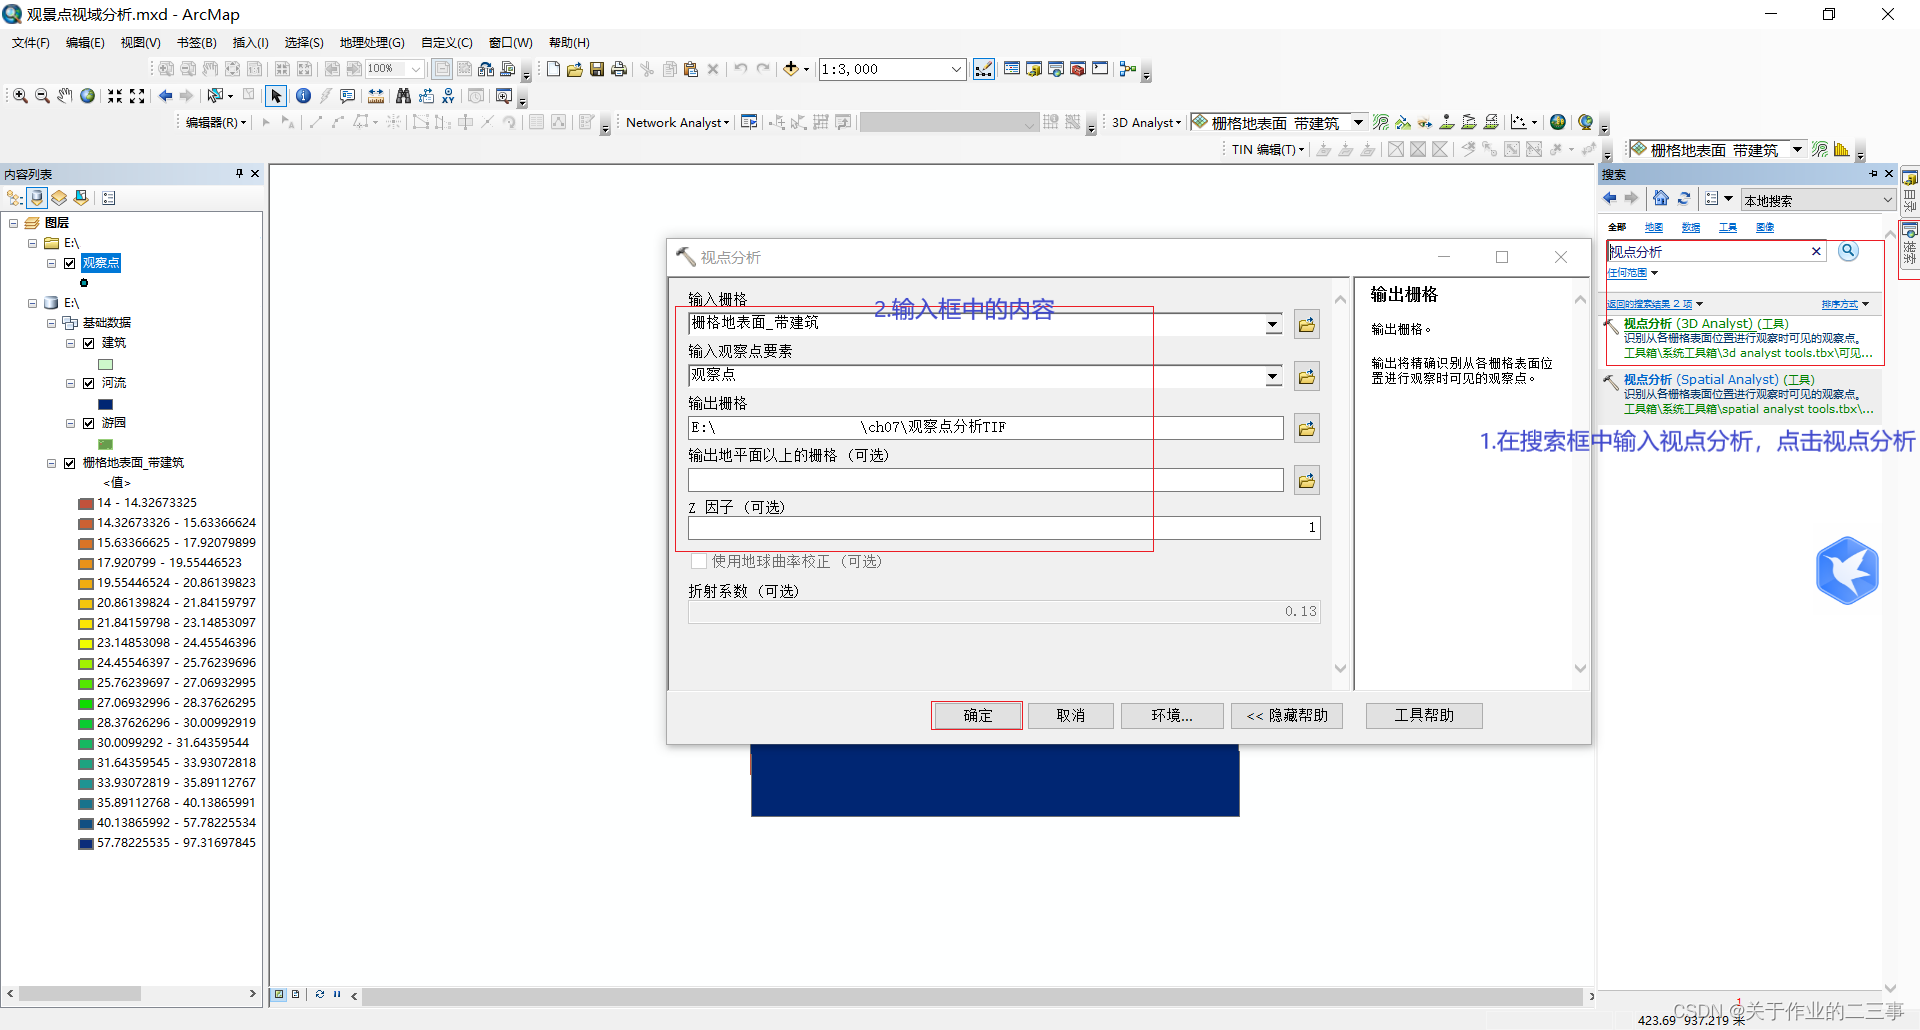Image resolution: width=1920 pixels, height=1030 pixels.
Task: Toggle visibility of 观察点 layer
Action: tap(70, 264)
